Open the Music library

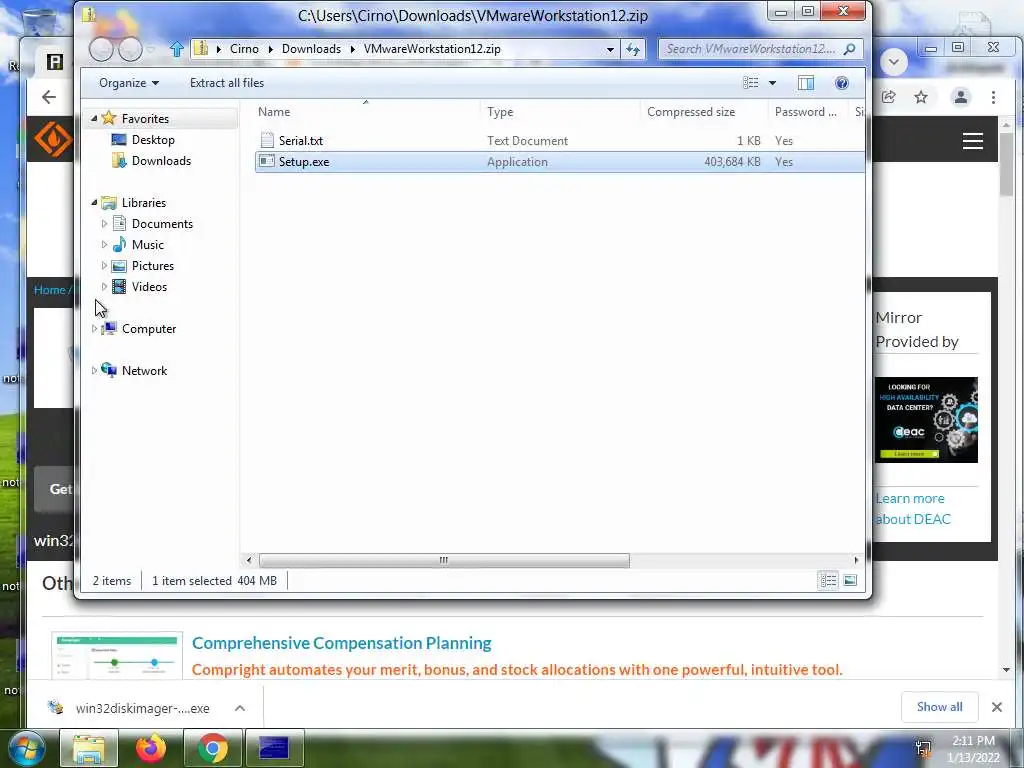click(x=148, y=244)
